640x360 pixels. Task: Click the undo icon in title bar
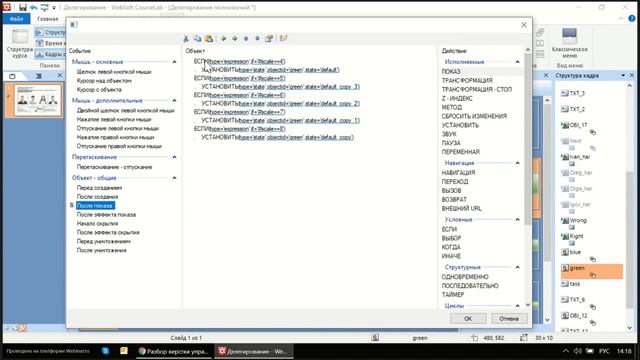pyautogui.click(x=33, y=7)
